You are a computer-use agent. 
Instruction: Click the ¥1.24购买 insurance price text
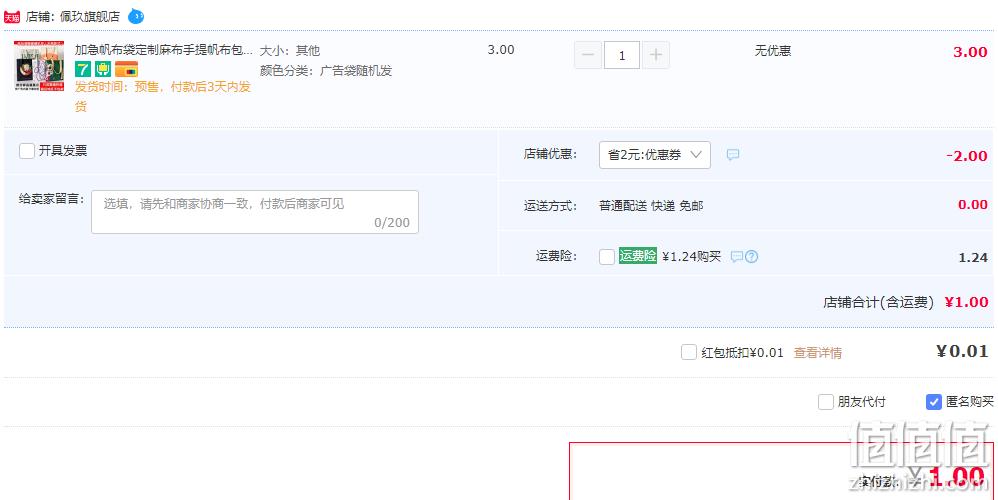[691, 256]
